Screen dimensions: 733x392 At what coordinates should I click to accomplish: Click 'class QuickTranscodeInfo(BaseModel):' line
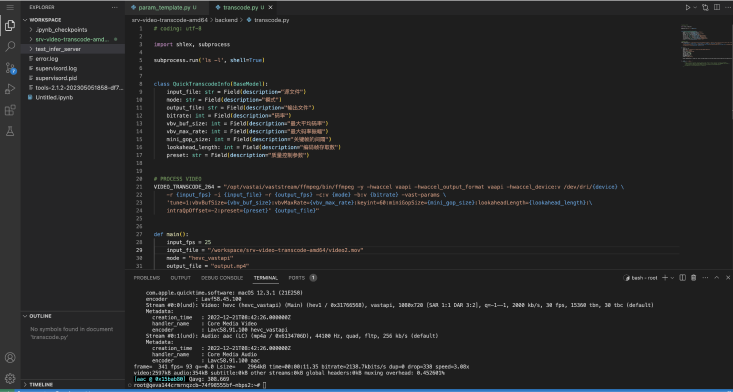211,84
